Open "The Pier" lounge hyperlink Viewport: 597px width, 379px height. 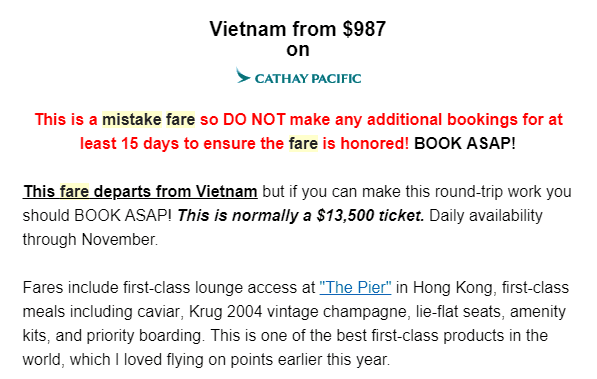click(x=355, y=288)
